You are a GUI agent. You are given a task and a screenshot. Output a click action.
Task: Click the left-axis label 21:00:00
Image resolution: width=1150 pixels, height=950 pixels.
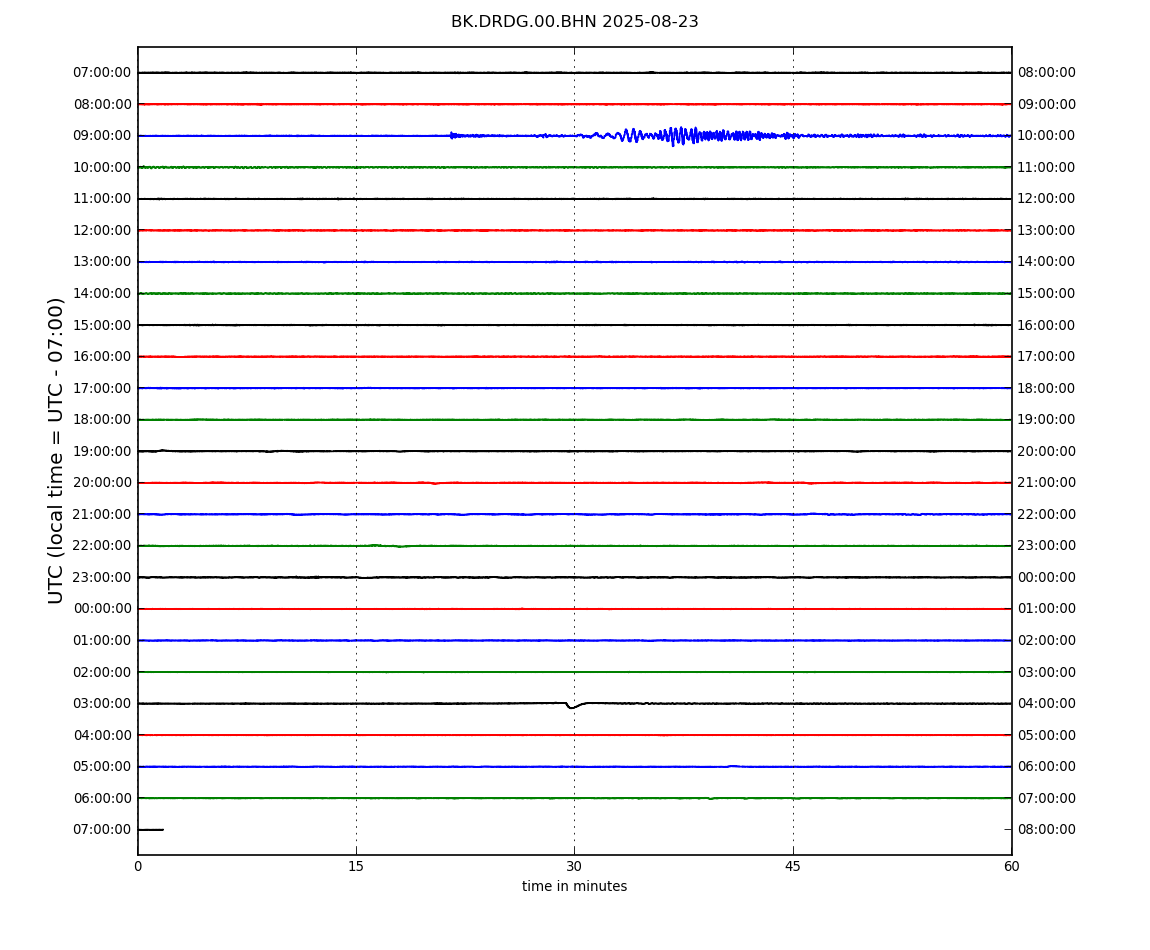102,514
